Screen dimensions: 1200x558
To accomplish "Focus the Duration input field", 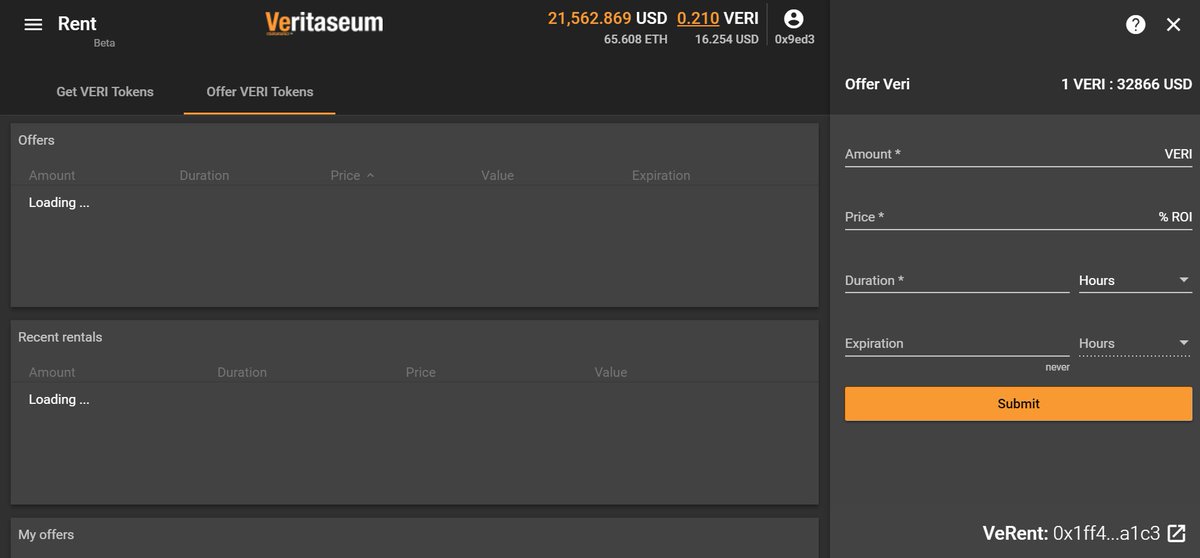I will (957, 280).
